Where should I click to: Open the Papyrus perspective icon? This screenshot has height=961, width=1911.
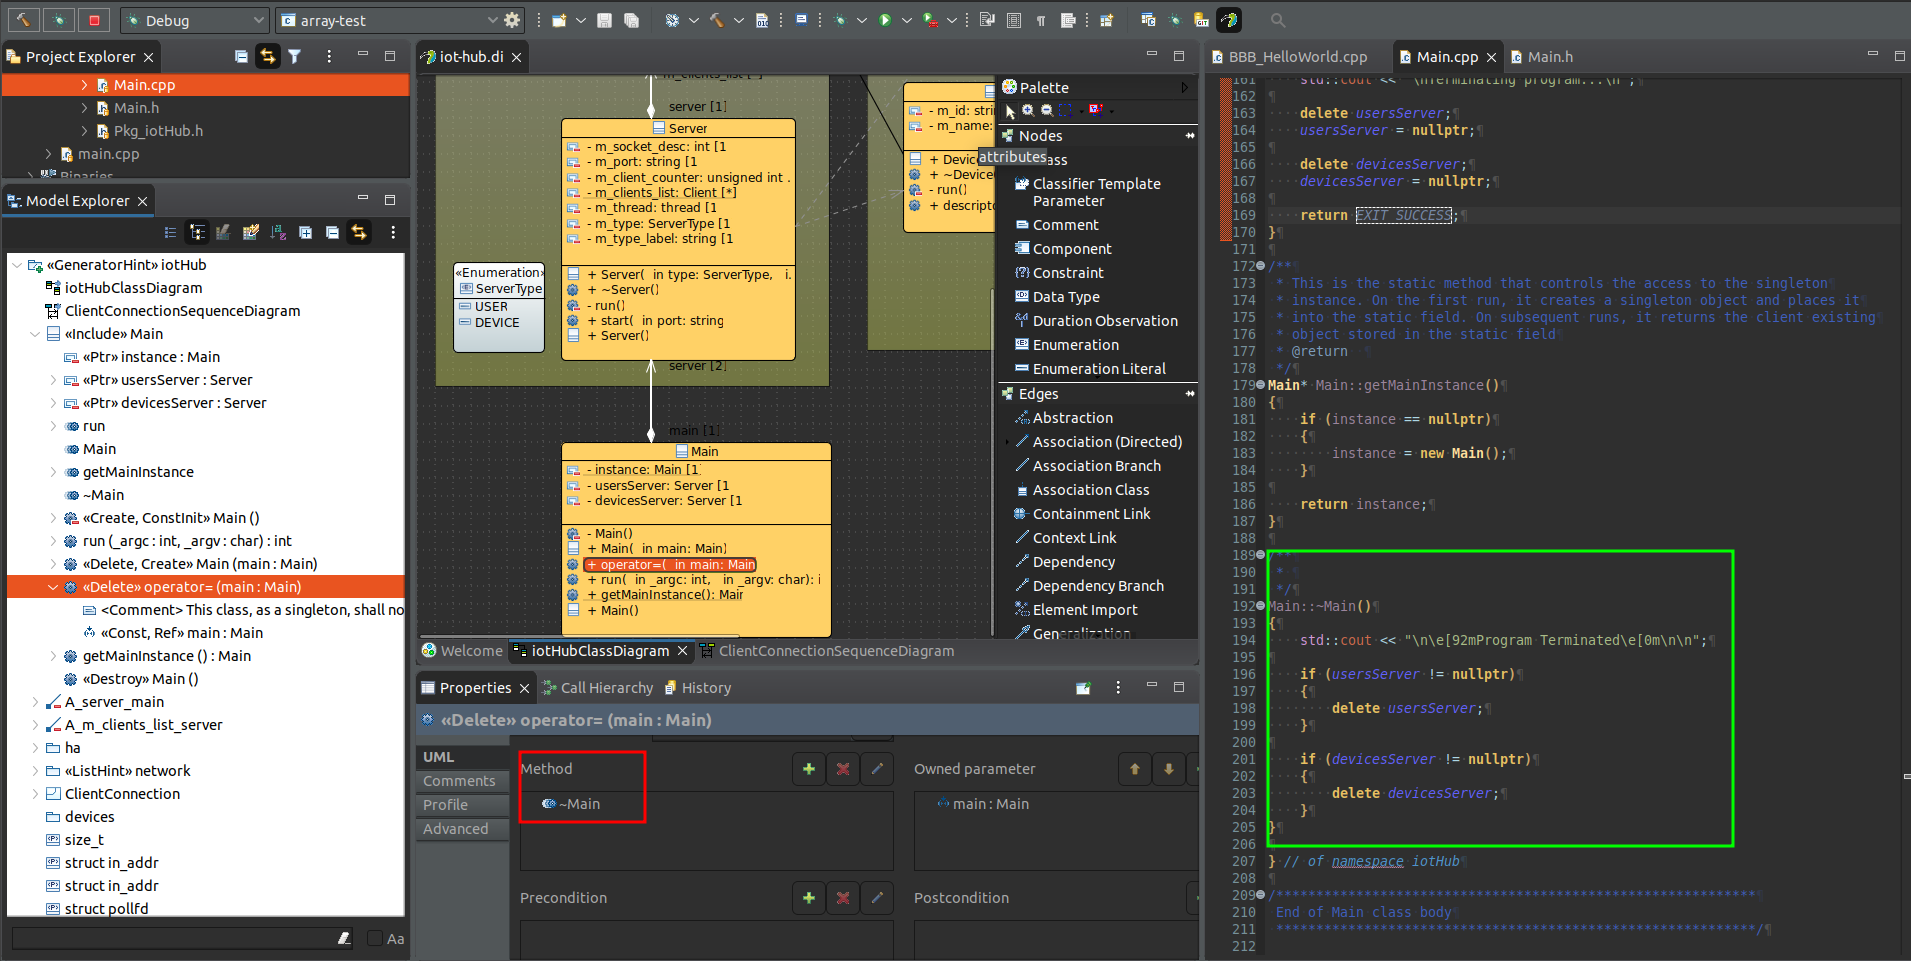tap(1229, 20)
